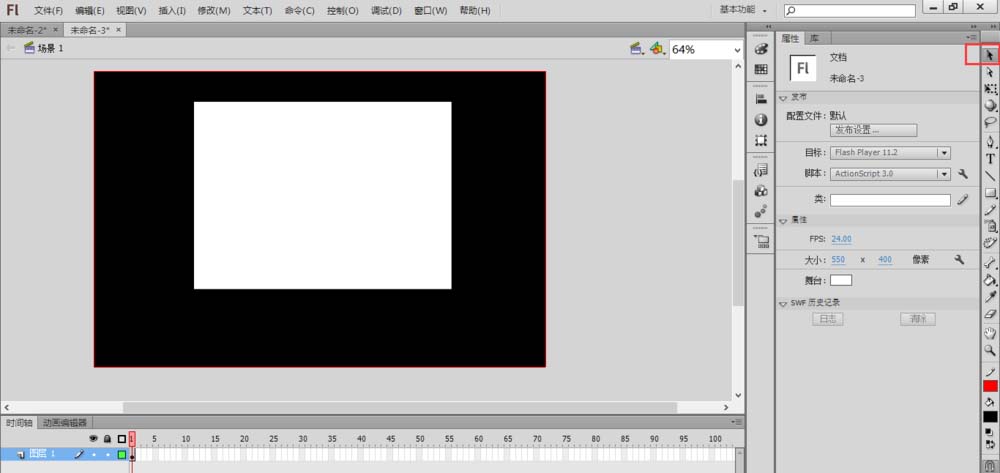The width and height of the screenshot is (1000, 473).
Task: Select the Line tool
Action: pyautogui.click(x=990, y=175)
